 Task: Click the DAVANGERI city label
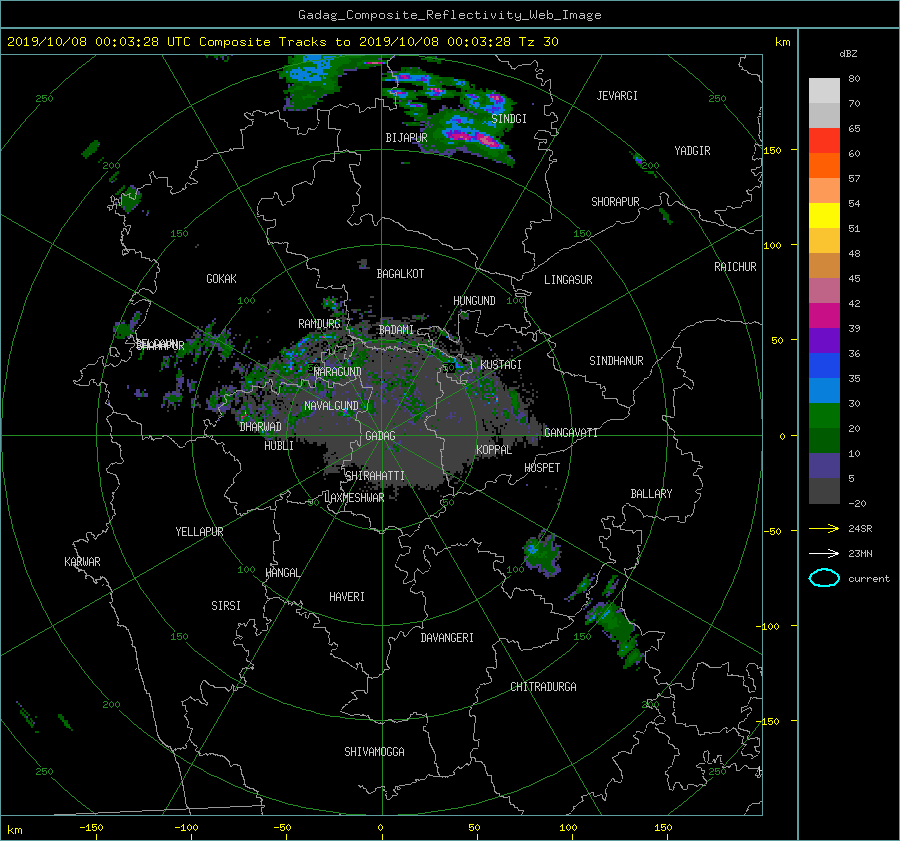click(447, 638)
